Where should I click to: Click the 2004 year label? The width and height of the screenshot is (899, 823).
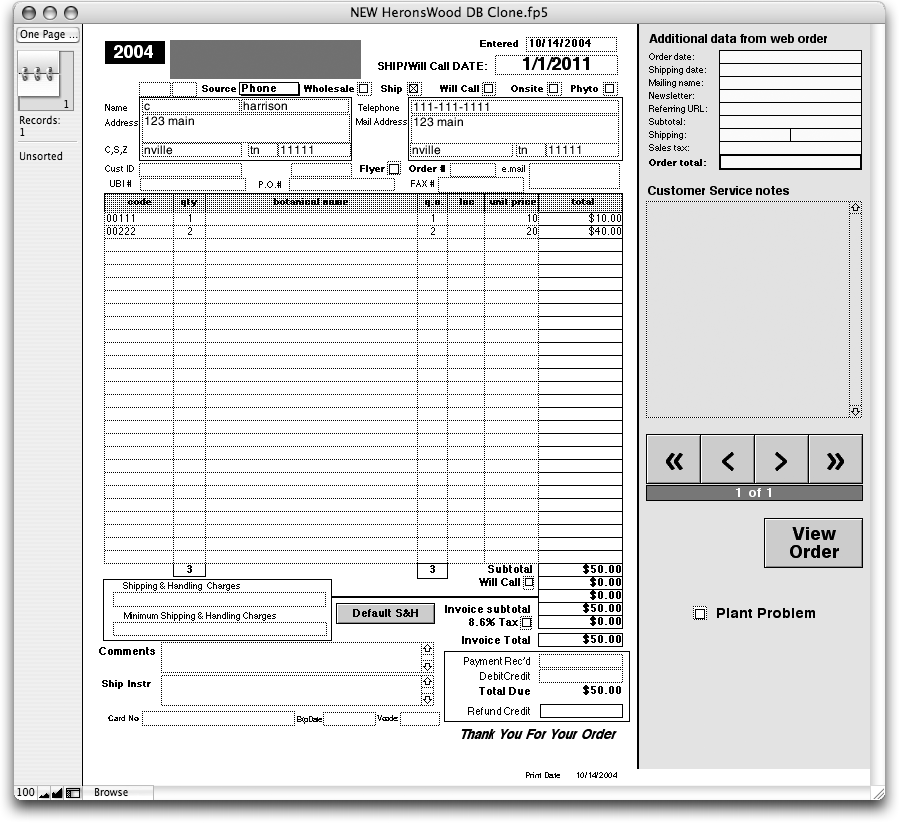pyautogui.click(x=134, y=52)
